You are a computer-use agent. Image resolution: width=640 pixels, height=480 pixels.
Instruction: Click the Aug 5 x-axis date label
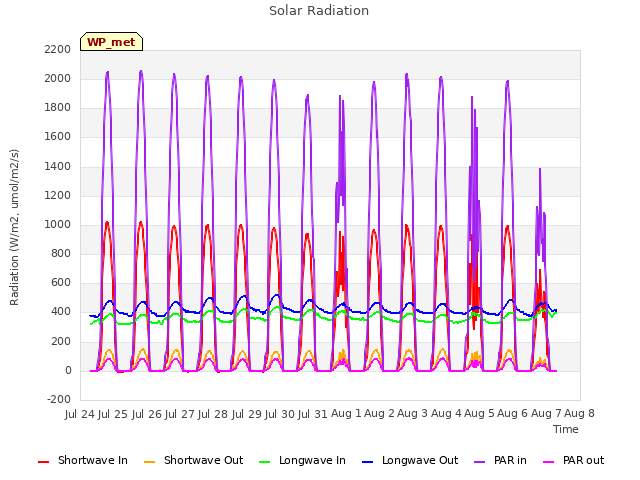coord(479,414)
